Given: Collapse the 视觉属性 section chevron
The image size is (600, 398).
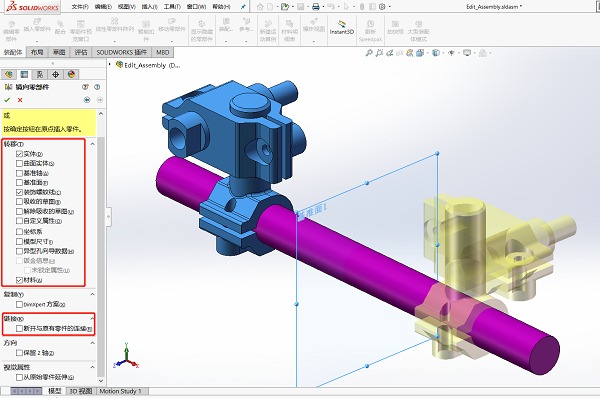Looking at the screenshot, I should click(x=92, y=367).
